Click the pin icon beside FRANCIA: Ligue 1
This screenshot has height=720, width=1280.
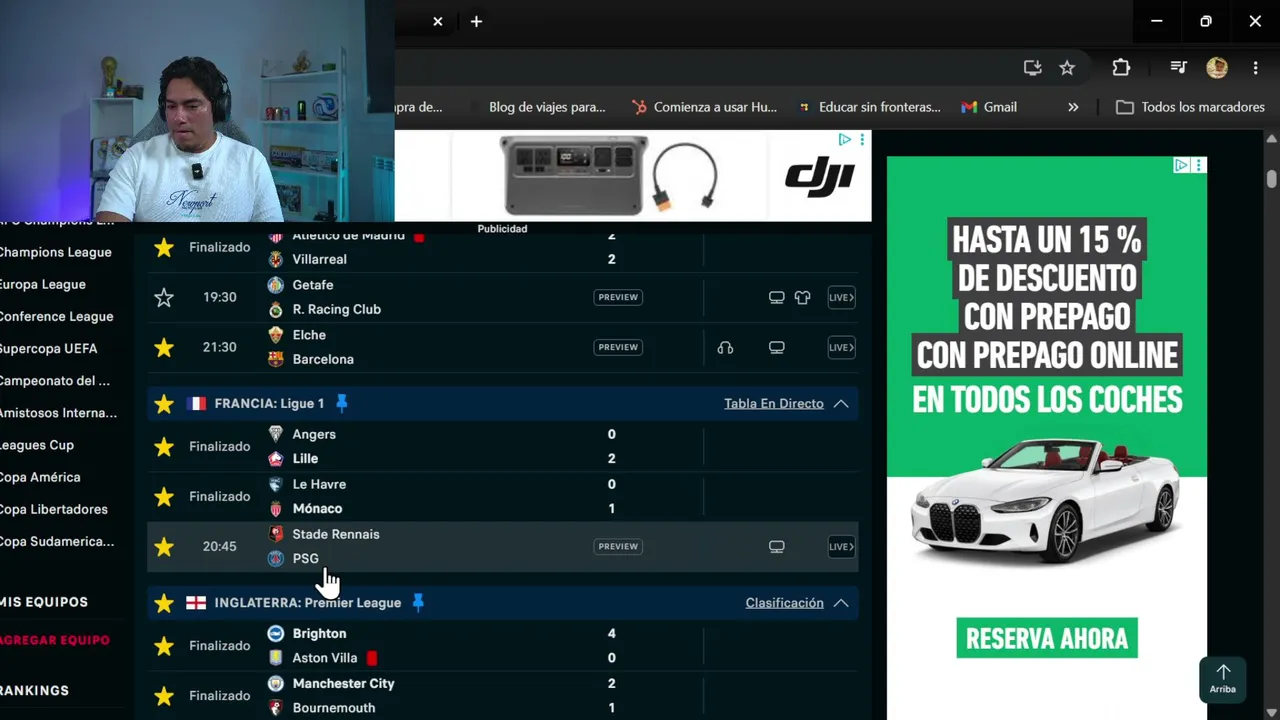click(341, 403)
